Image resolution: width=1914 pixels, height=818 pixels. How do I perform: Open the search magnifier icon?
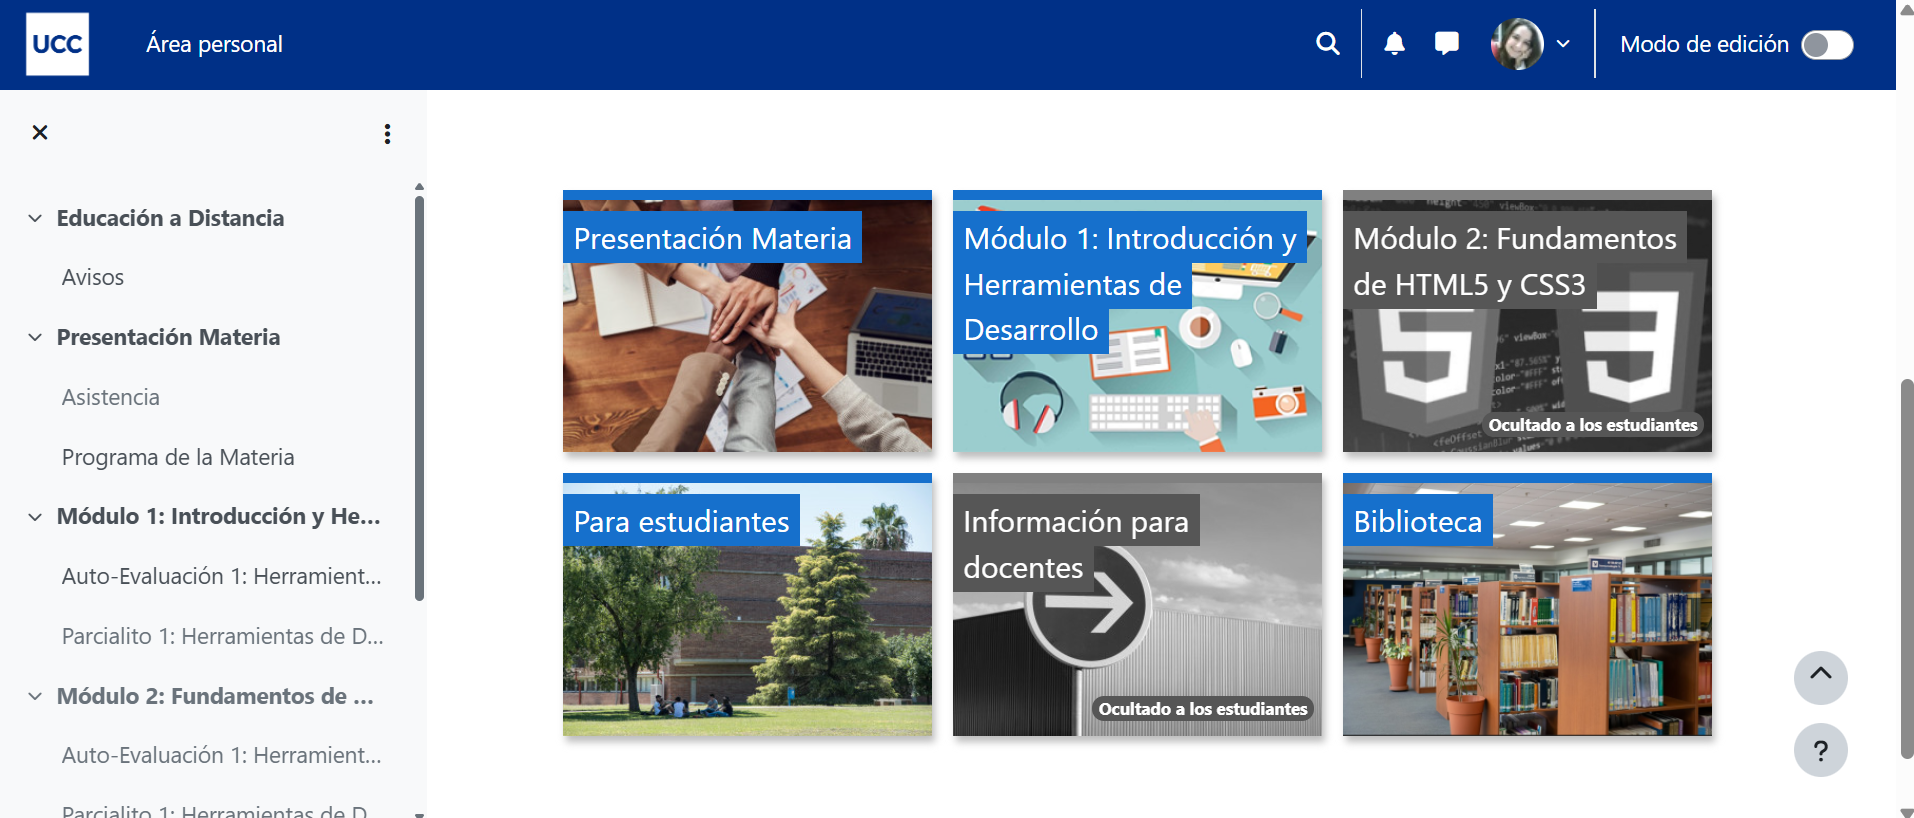point(1327,44)
